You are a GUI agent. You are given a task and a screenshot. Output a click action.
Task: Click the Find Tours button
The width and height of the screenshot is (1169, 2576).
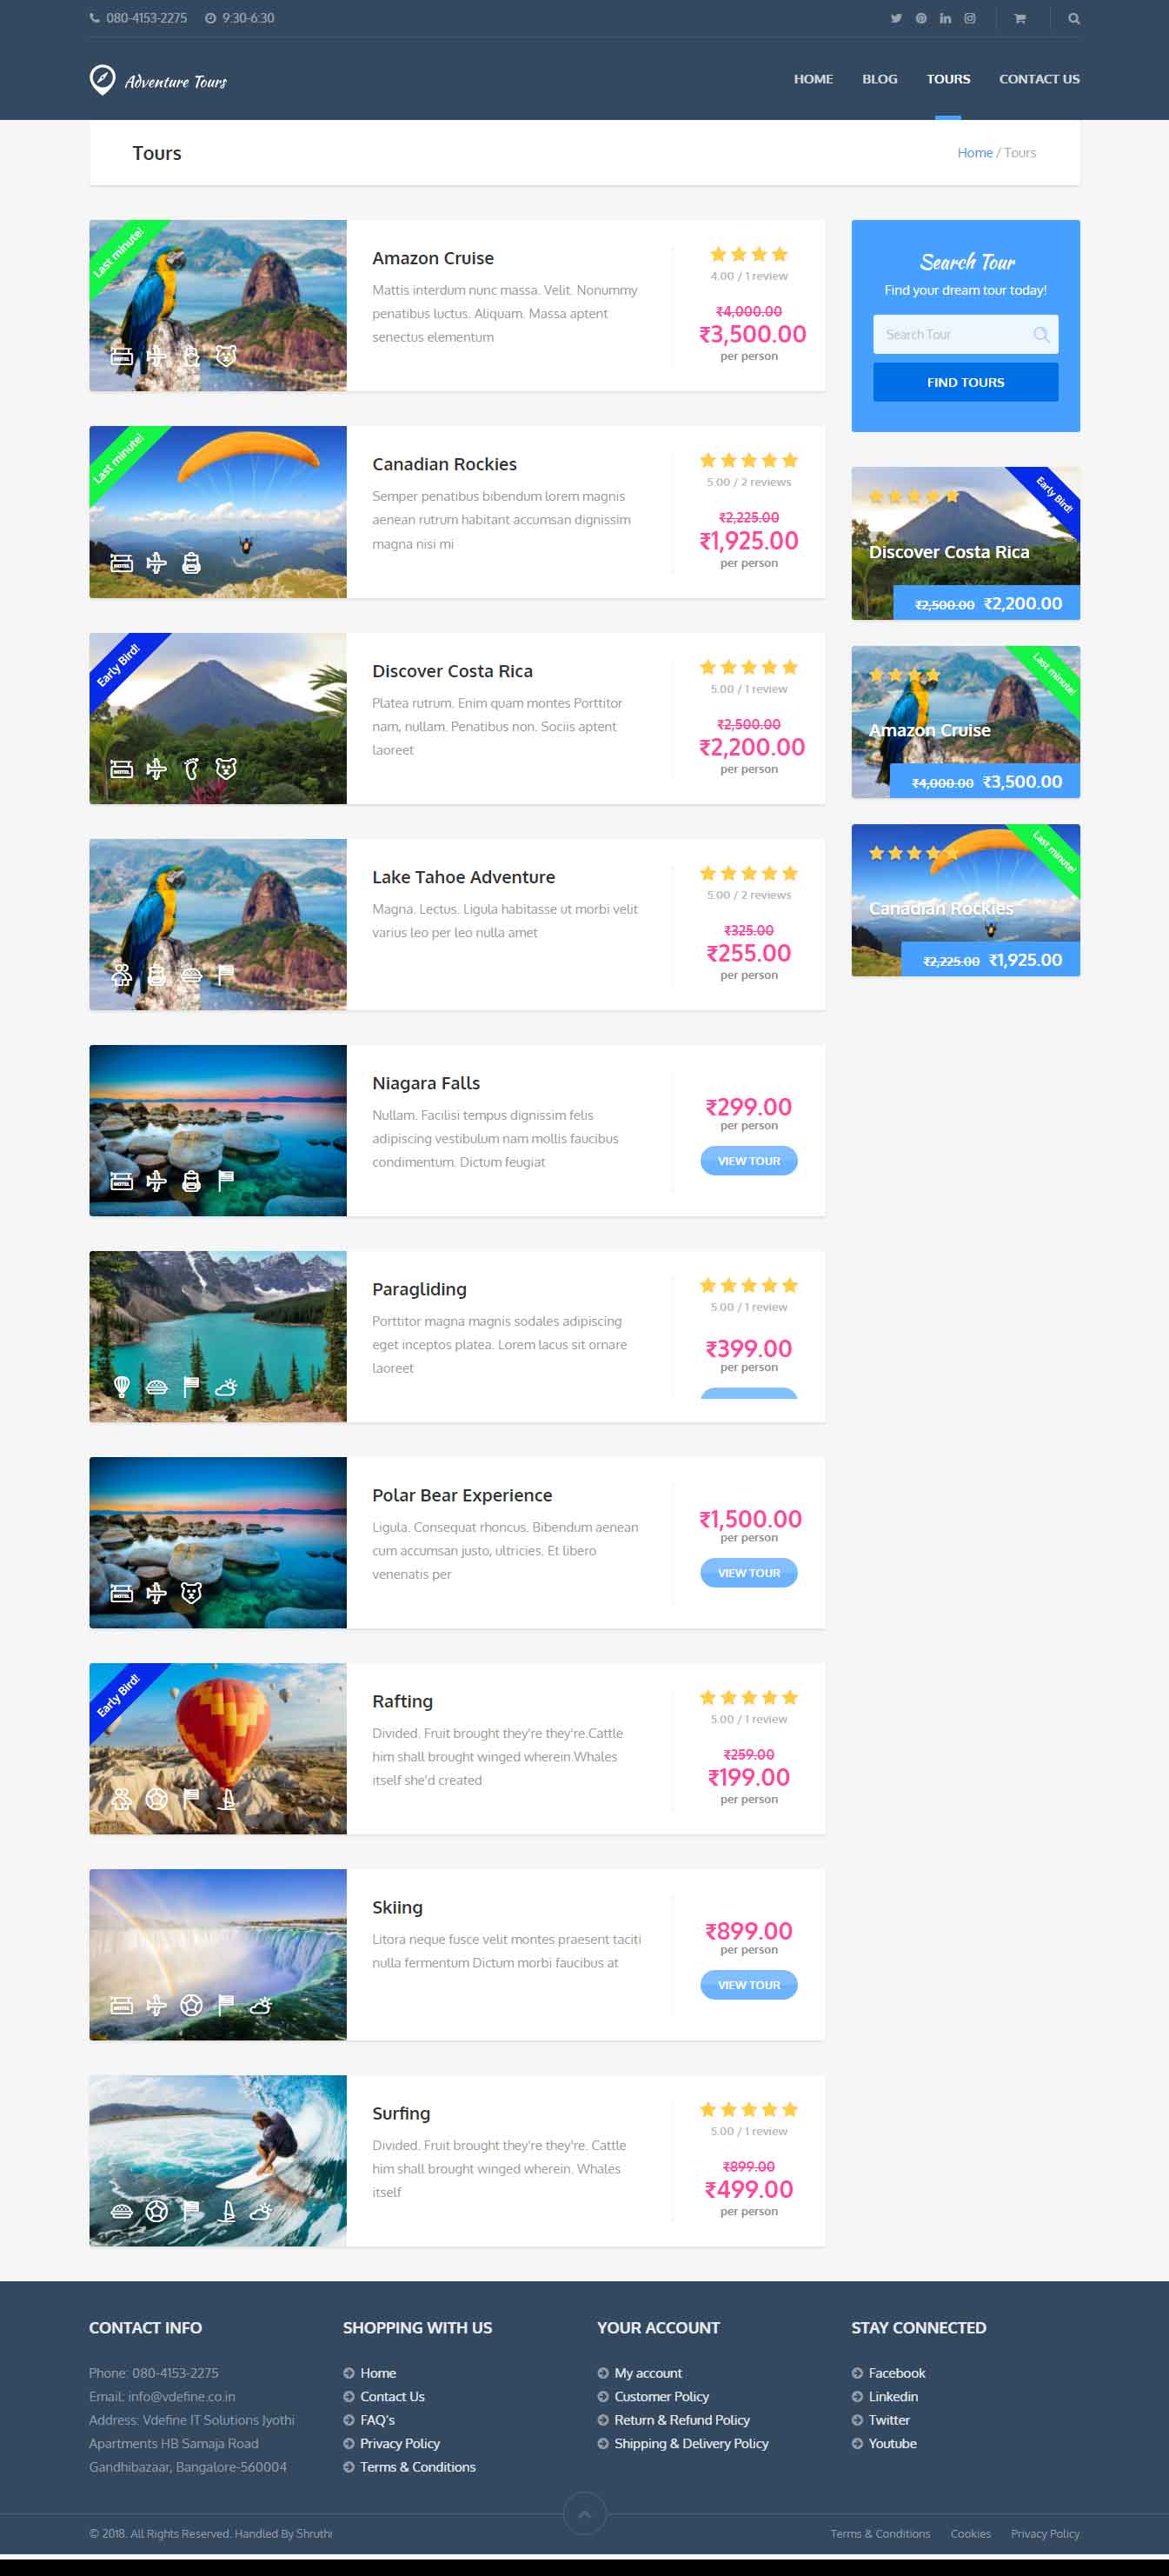pyautogui.click(x=965, y=382)
